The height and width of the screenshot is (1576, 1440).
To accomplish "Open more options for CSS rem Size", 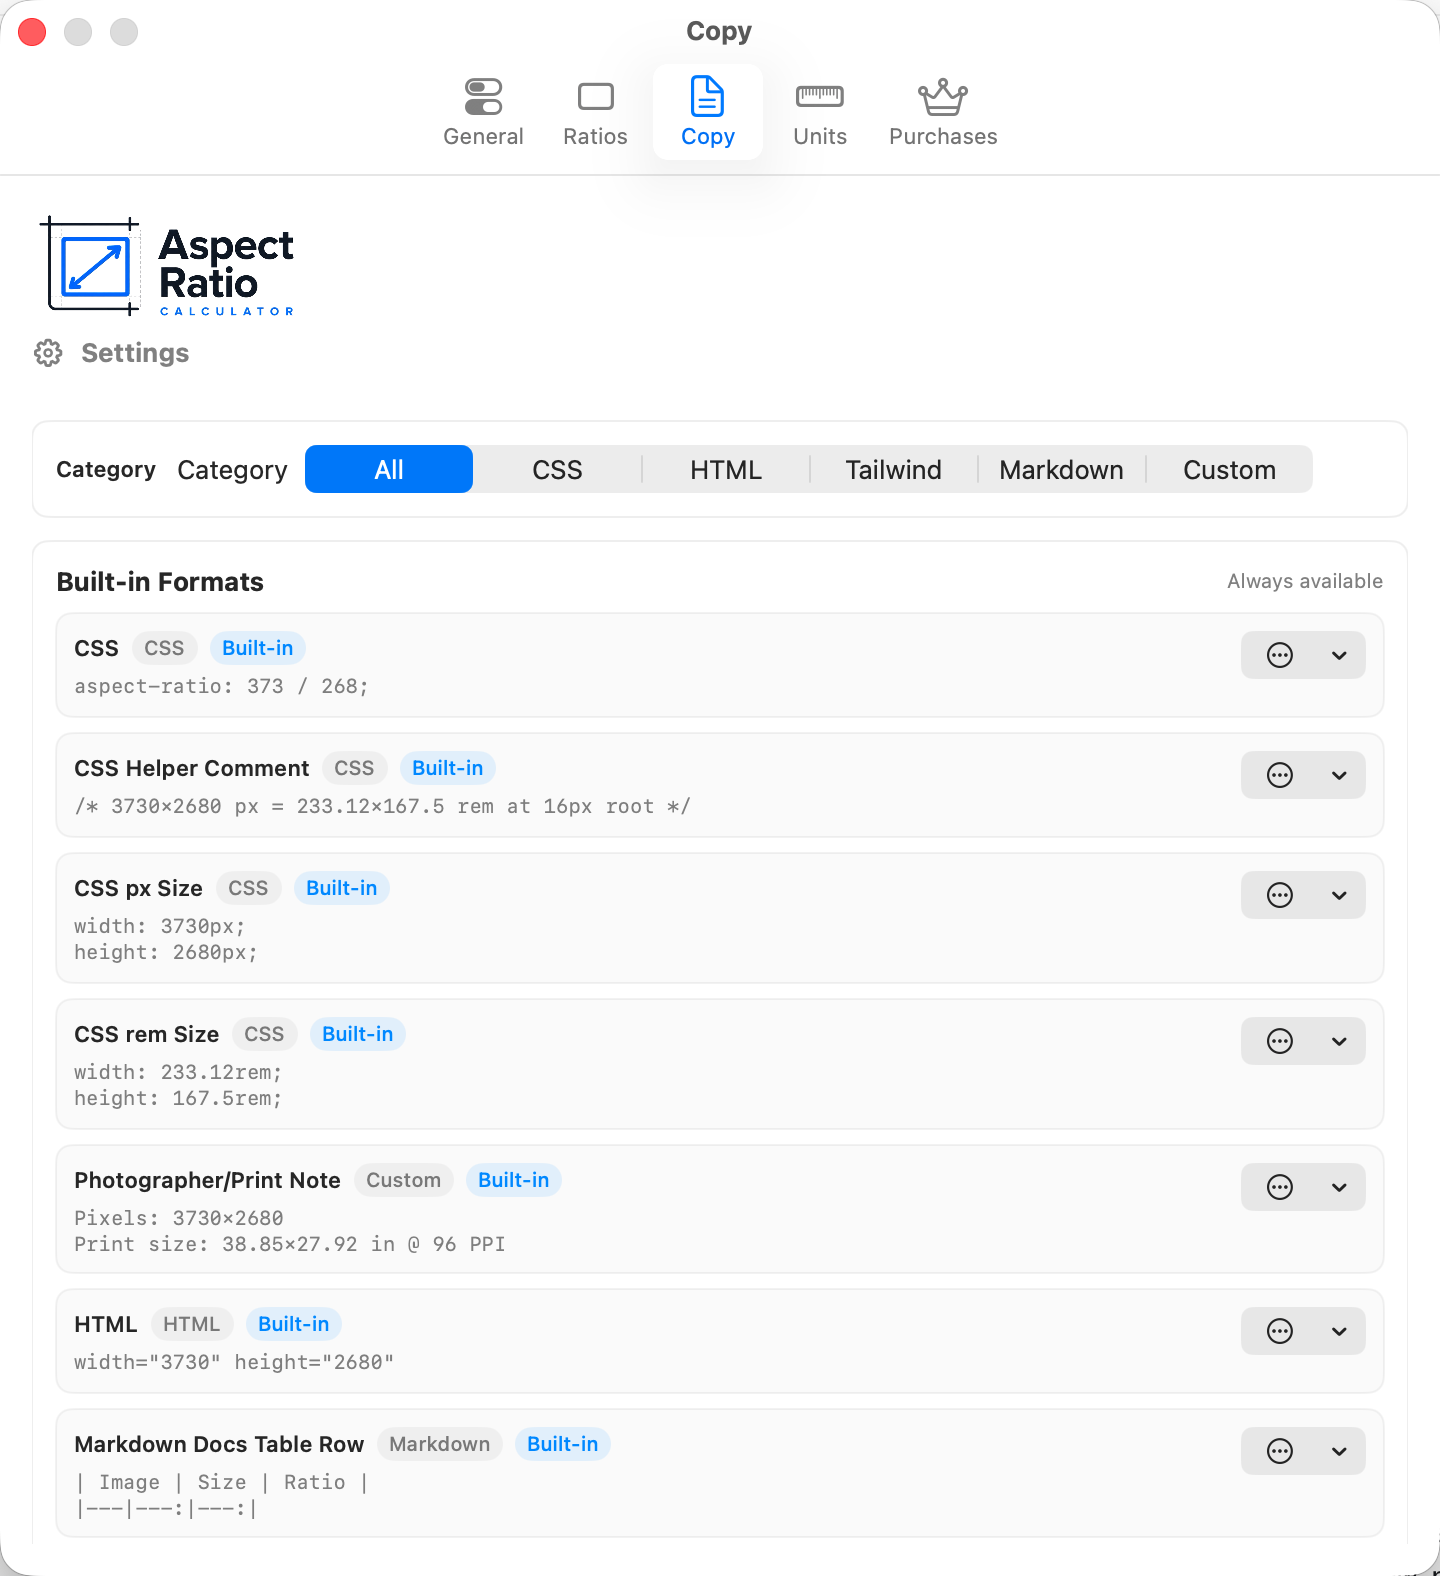I will pos(1280,1041).
